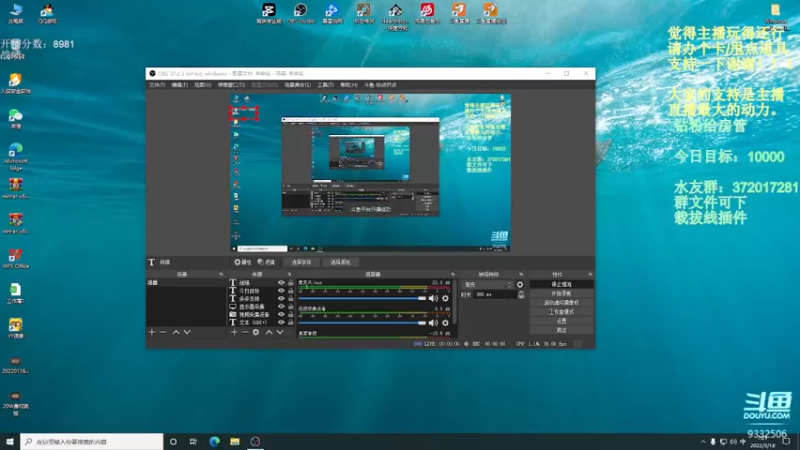Add a new scene with plus icon
Viewport: 800px width, 450px height.
152,332
